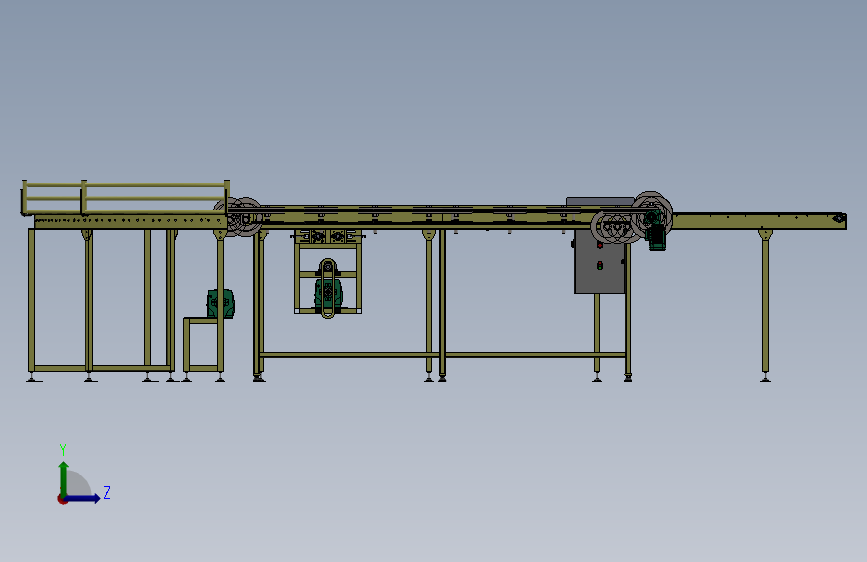Pick the right-hand extension conveyor beam

click(759, 221)
